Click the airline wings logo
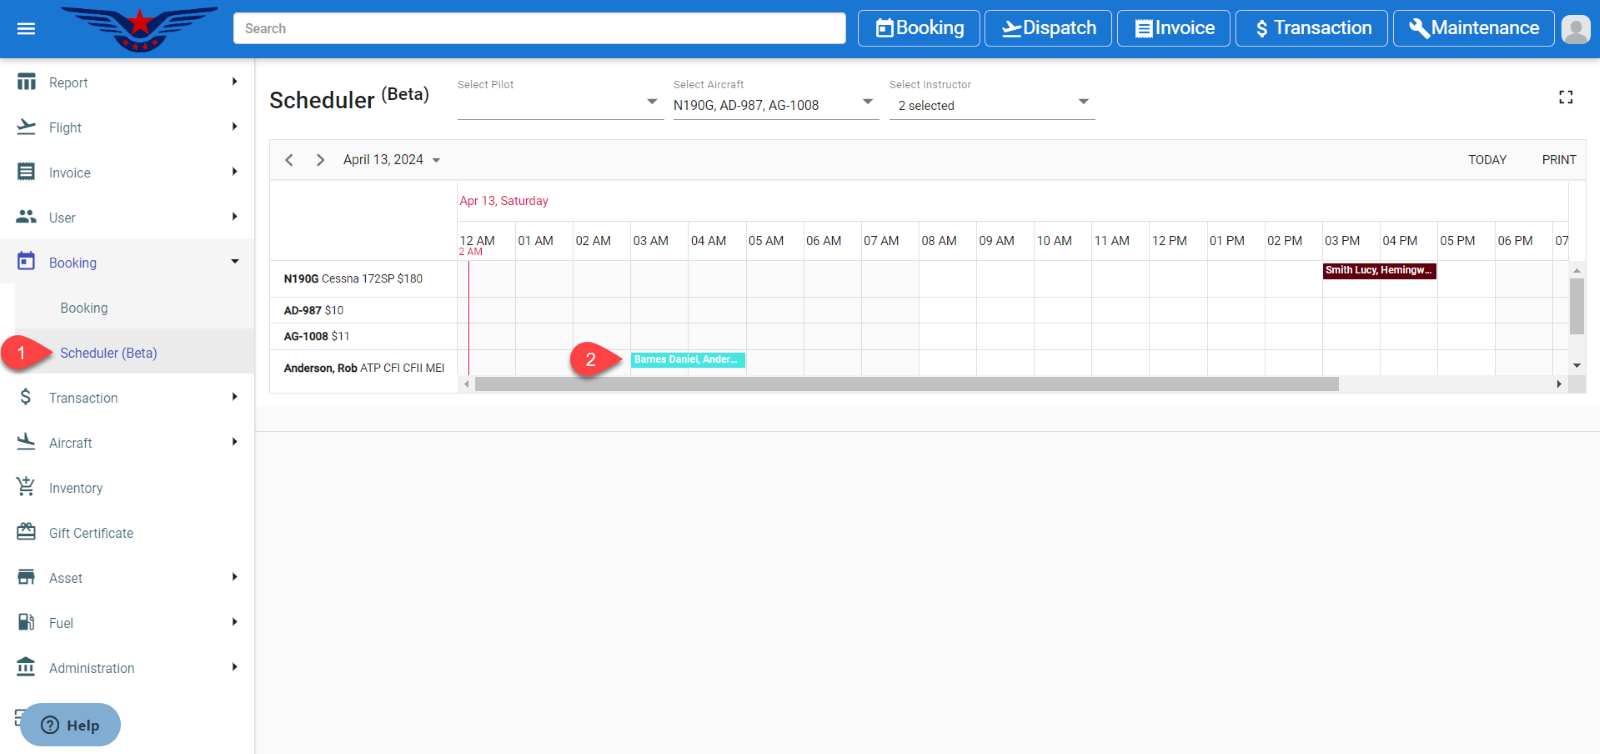 [x=139, y=28]
